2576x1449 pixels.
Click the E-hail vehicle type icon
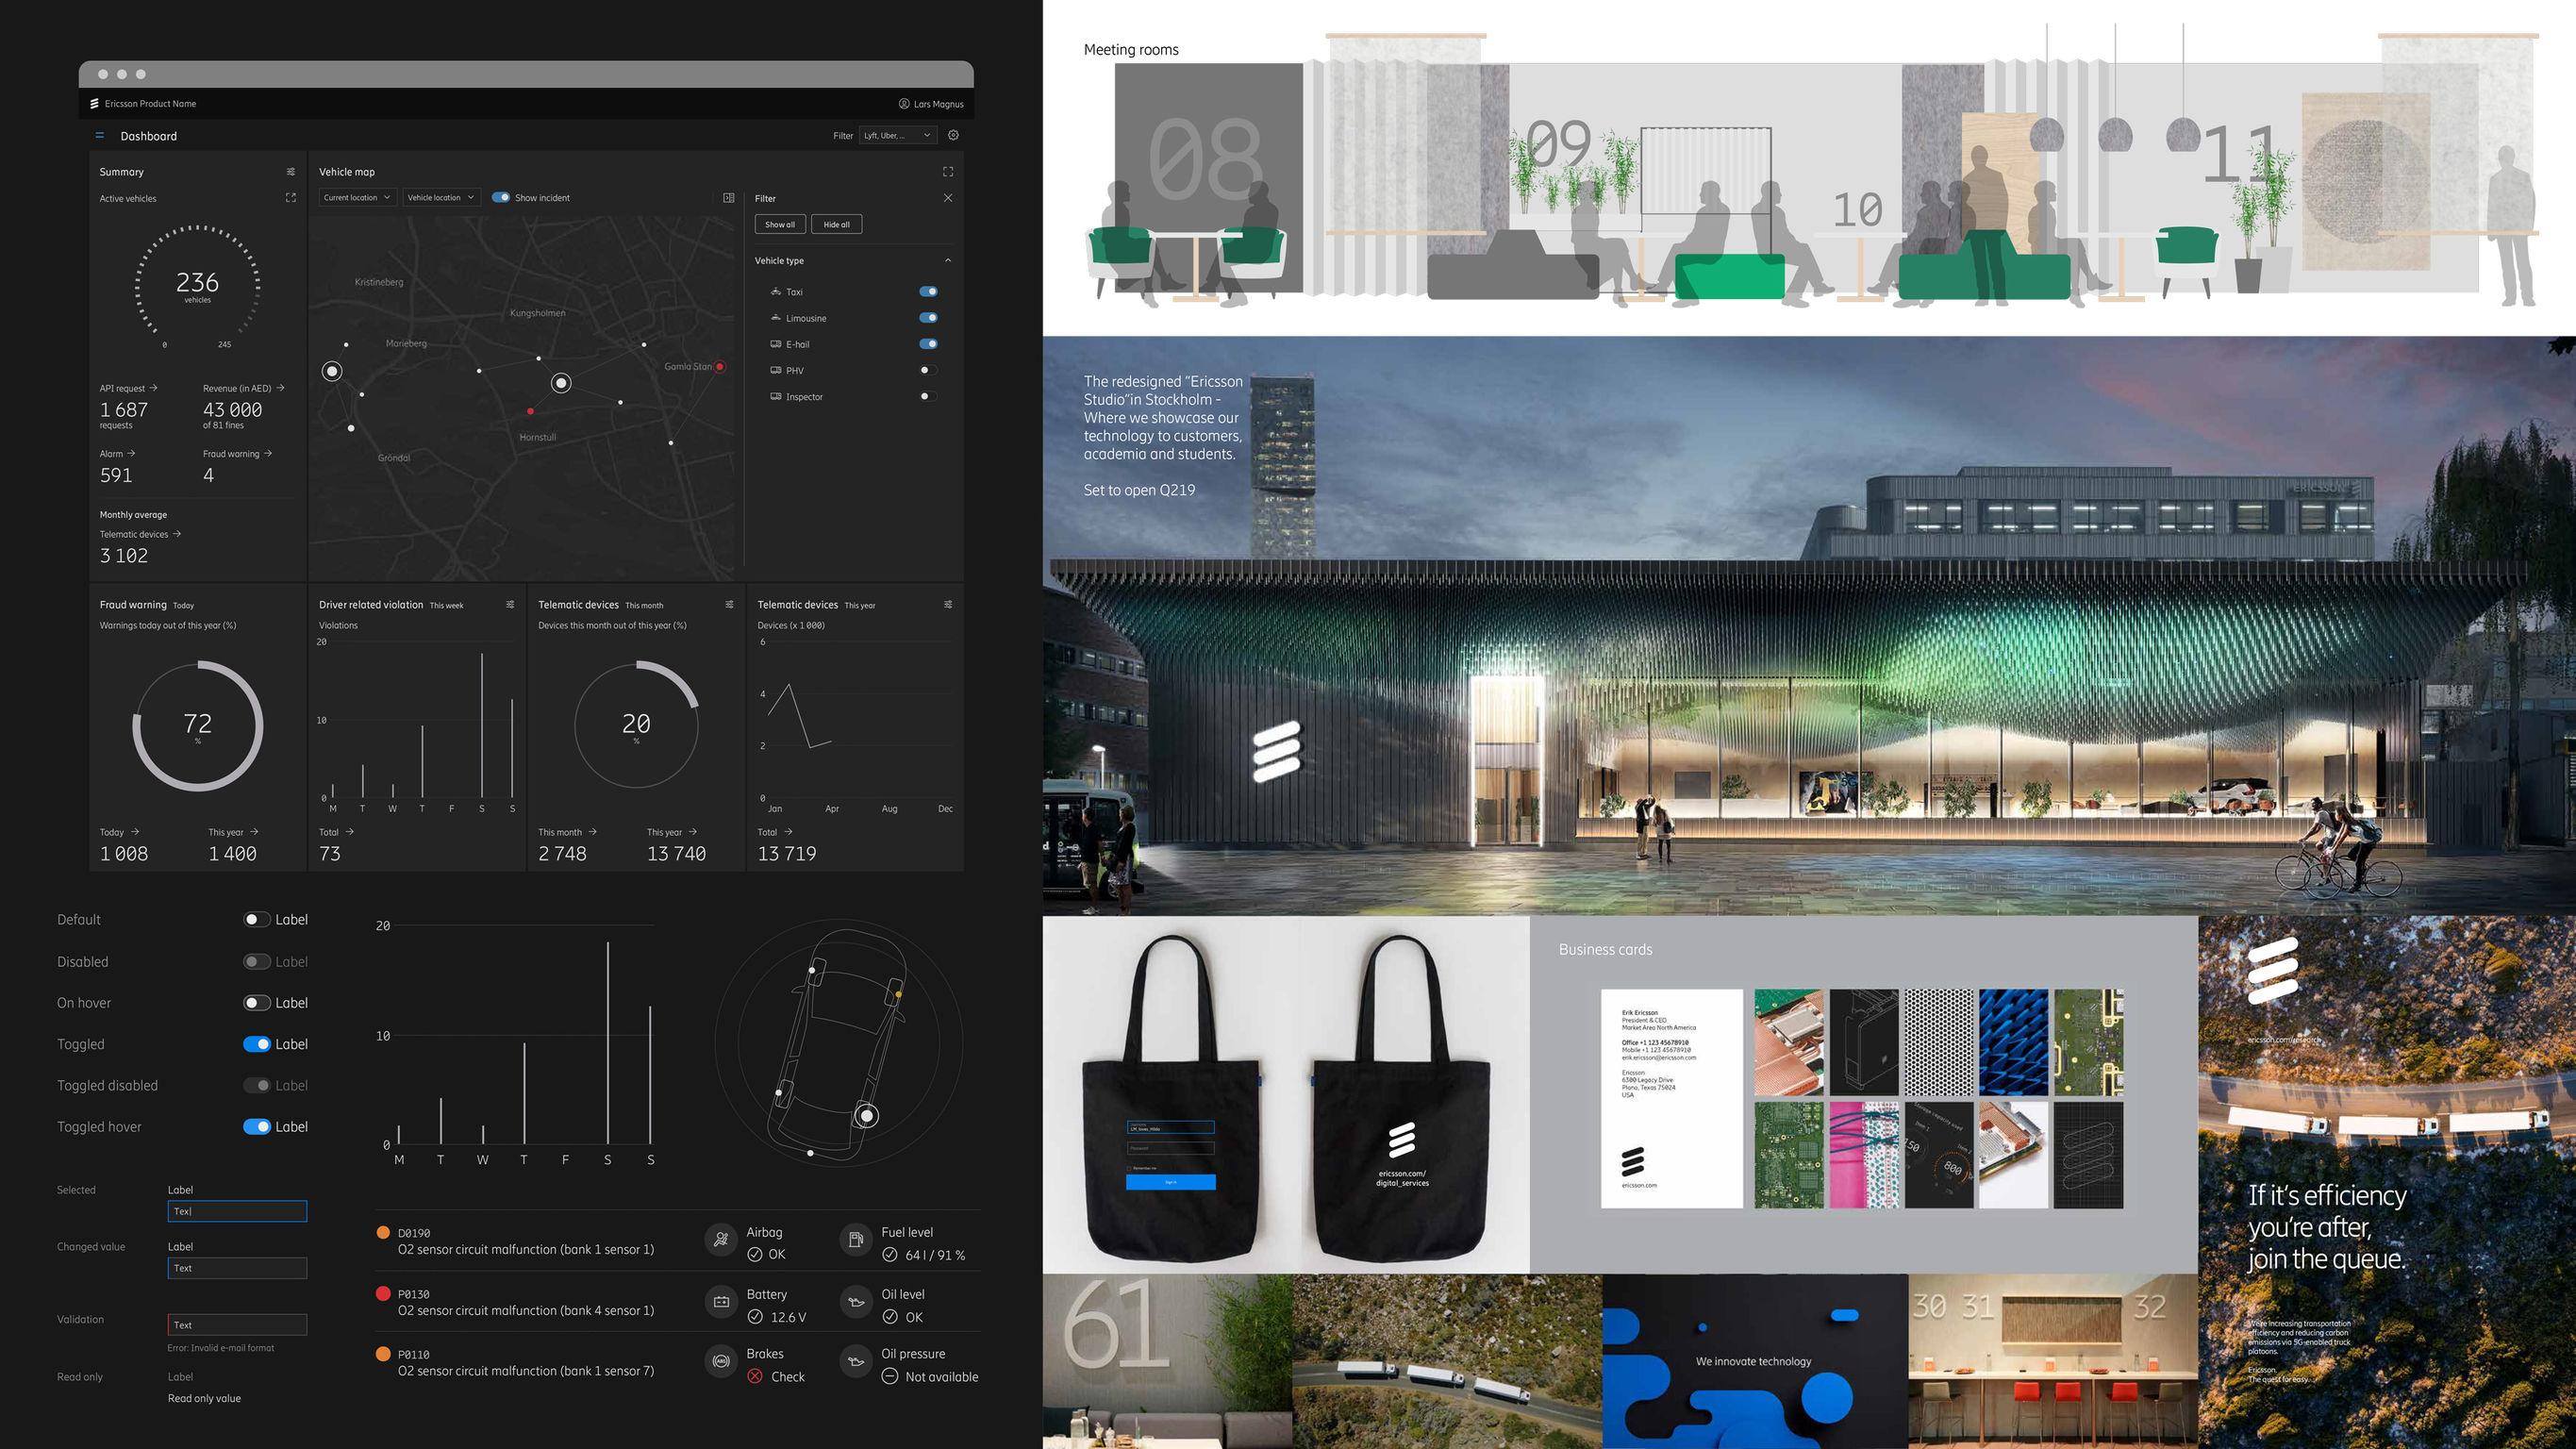[x=776, y=343]
